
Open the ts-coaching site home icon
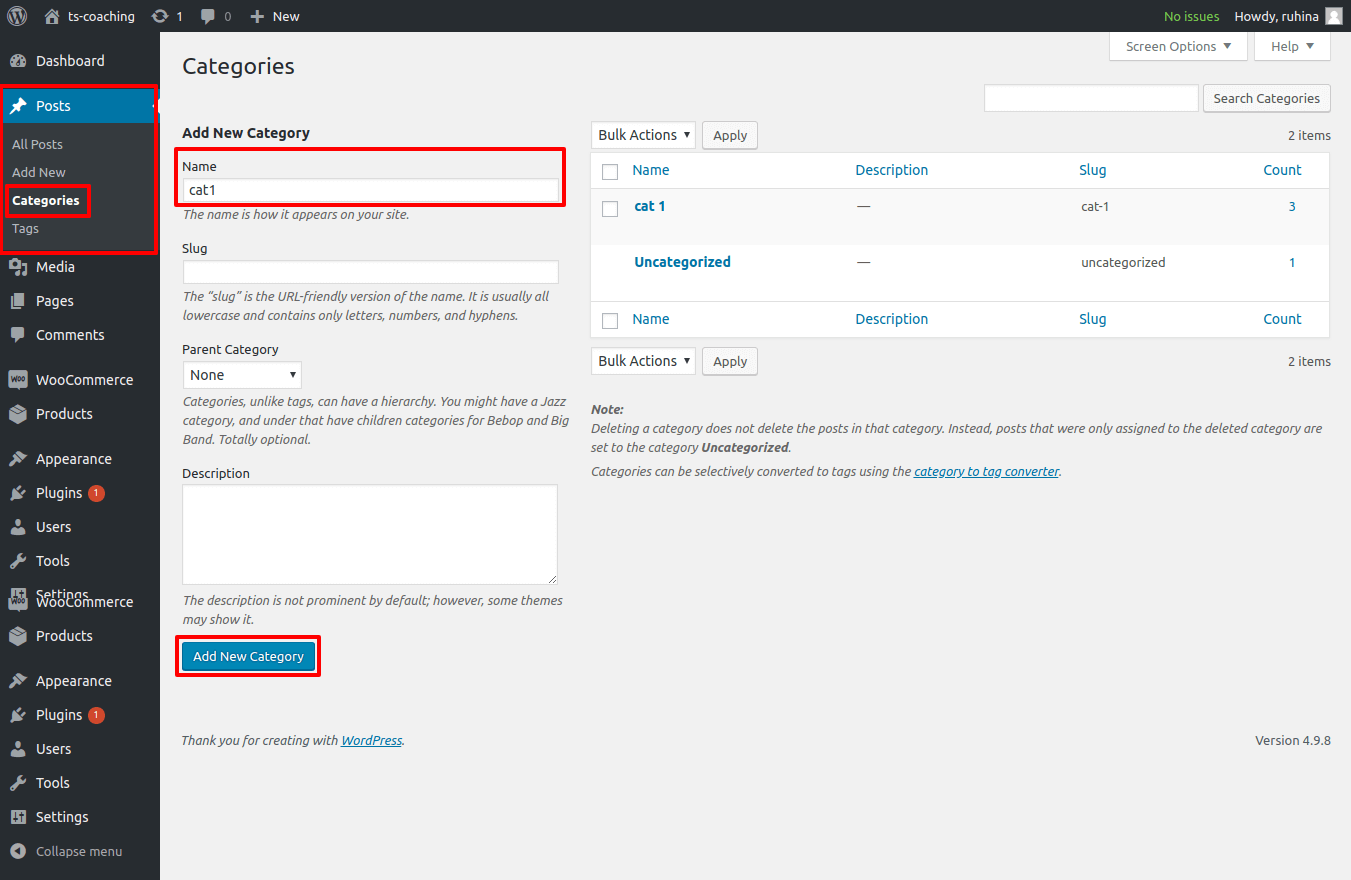tap(52, 16)
